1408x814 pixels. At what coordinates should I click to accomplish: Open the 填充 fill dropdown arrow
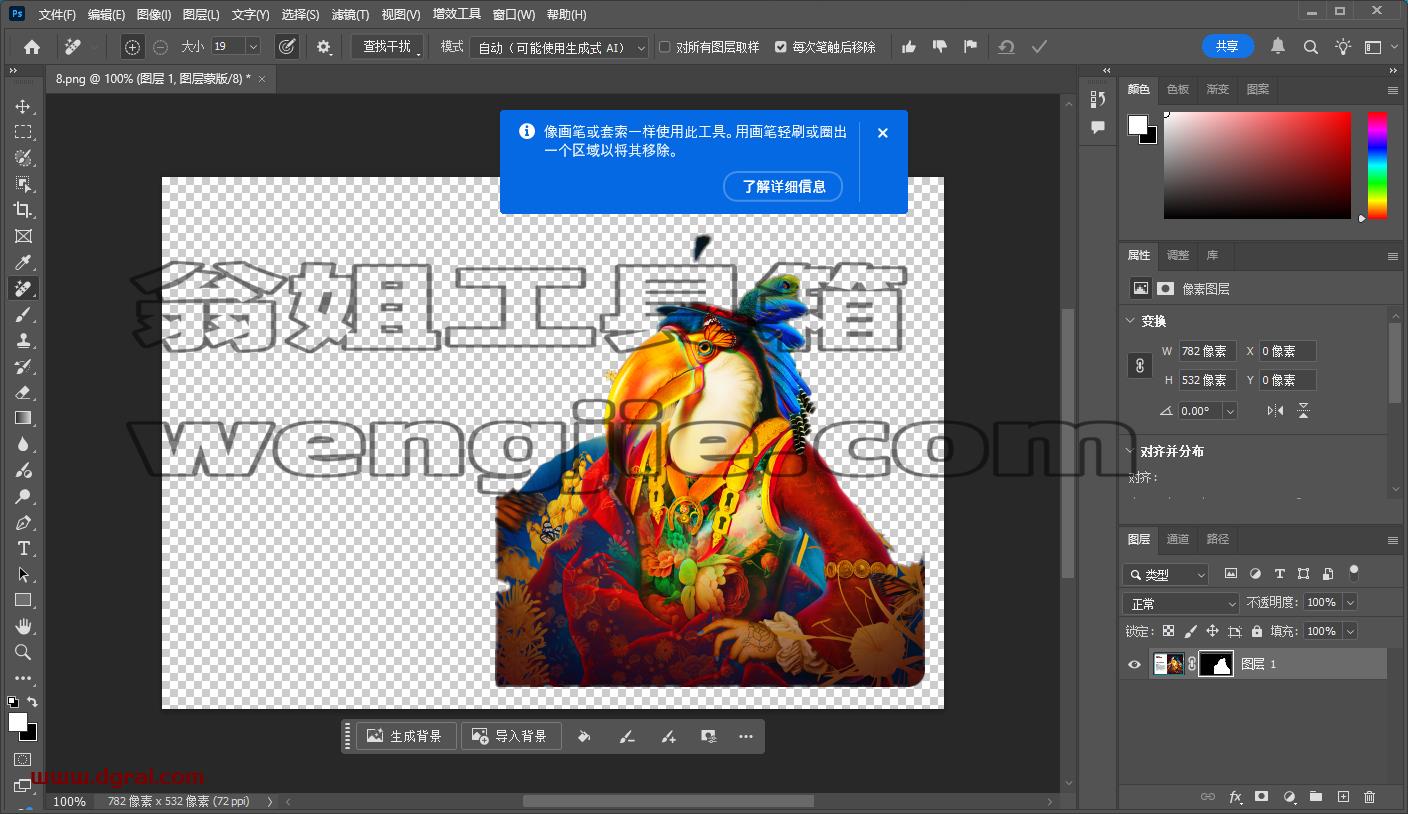[1350, 631]
